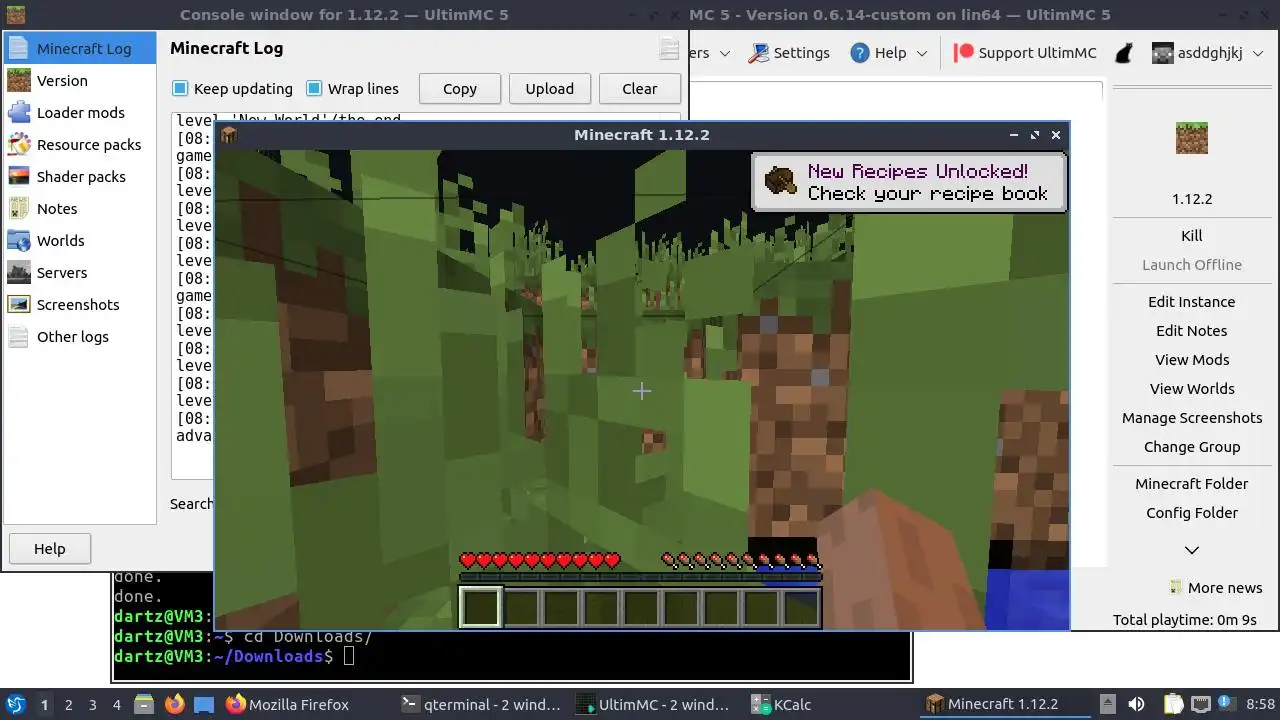Switch to qterminal taskbar entry
Screen dimensions: 1280x720
(x=482, y=705)
